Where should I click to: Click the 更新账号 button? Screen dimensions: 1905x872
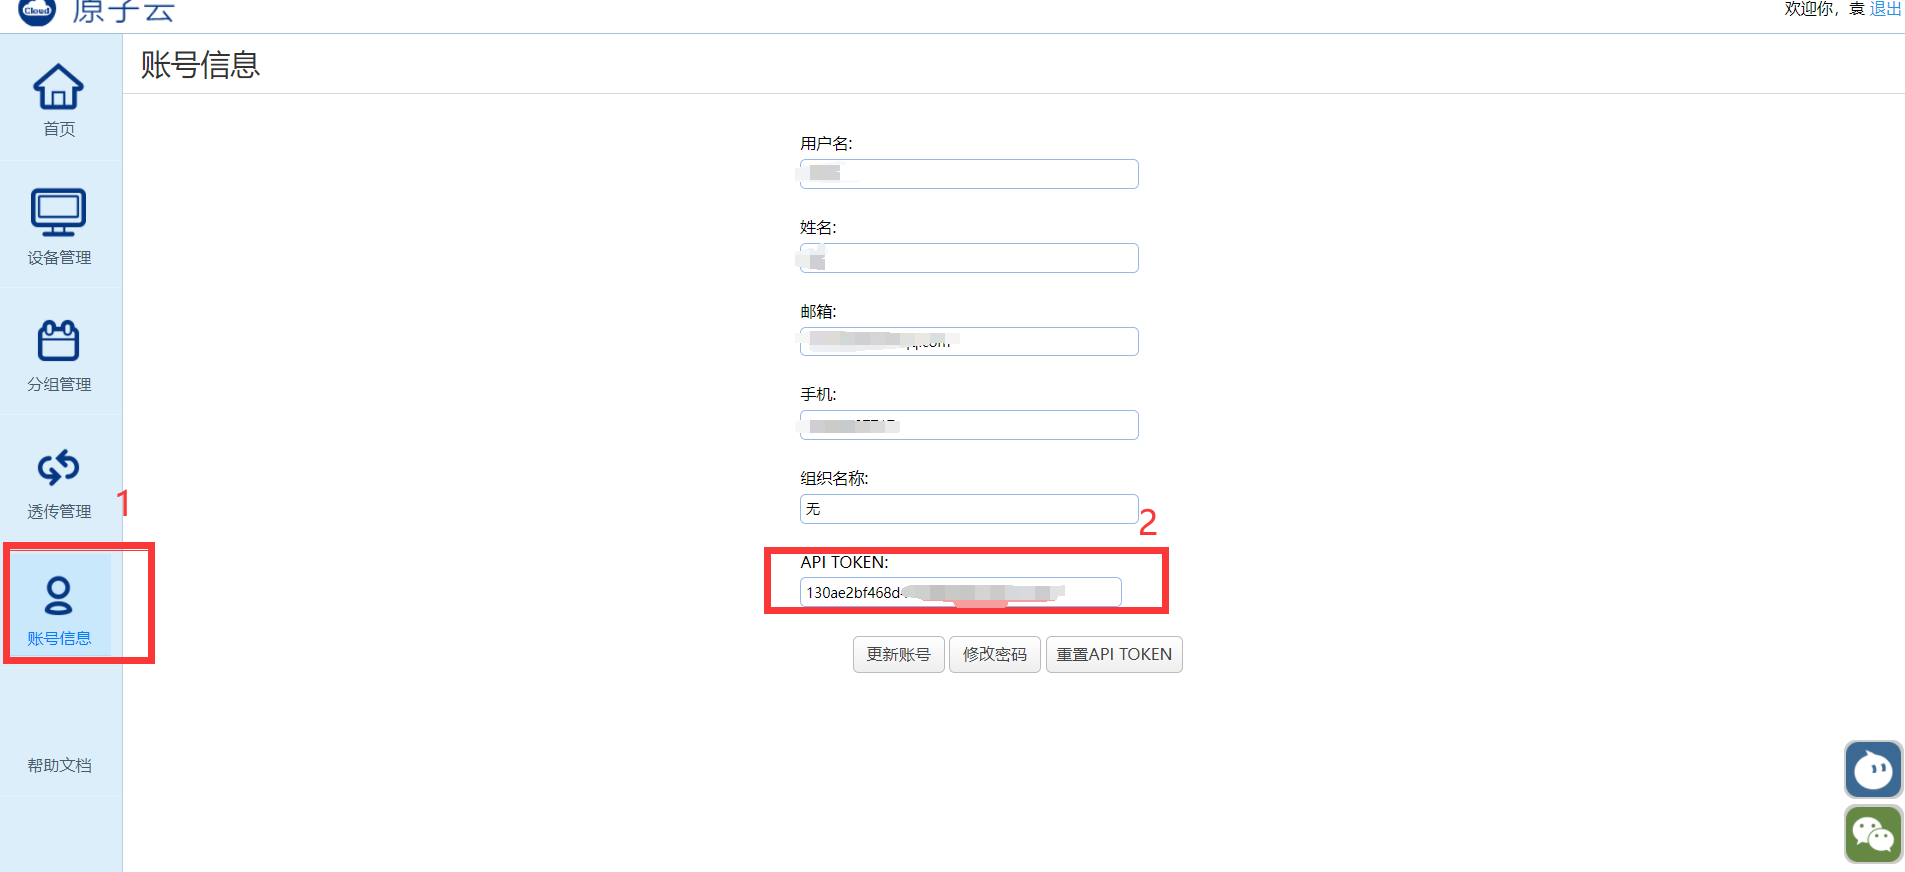[898, 654]
